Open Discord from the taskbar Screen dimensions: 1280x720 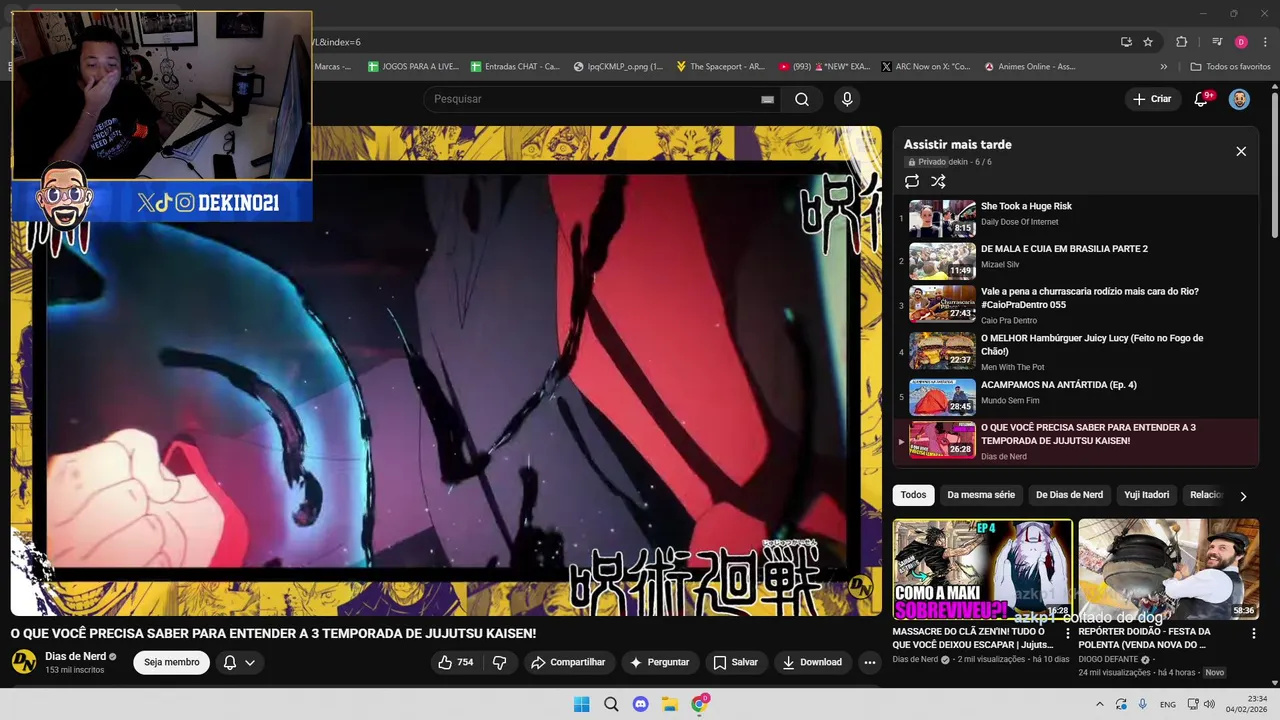(x=641, y=704)
